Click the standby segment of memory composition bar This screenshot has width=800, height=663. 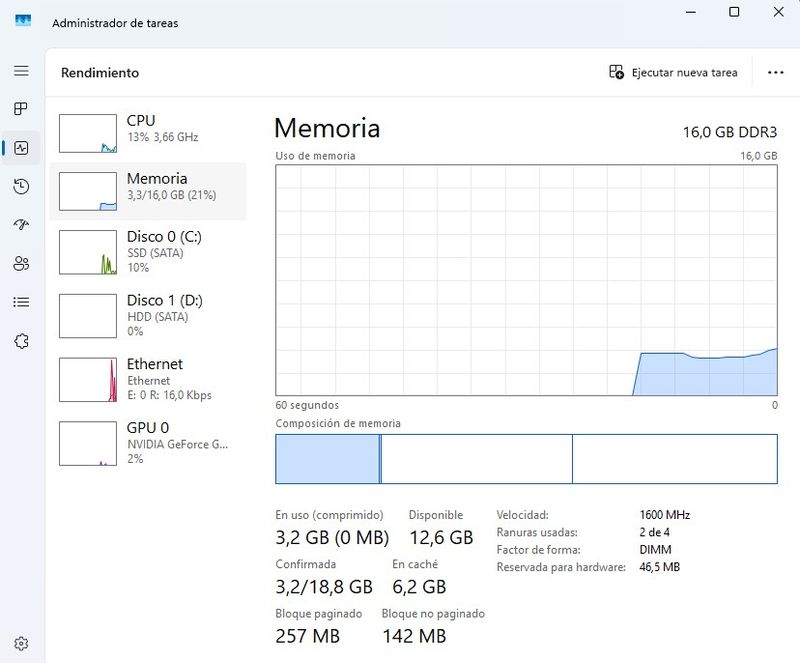pos(477,459)
